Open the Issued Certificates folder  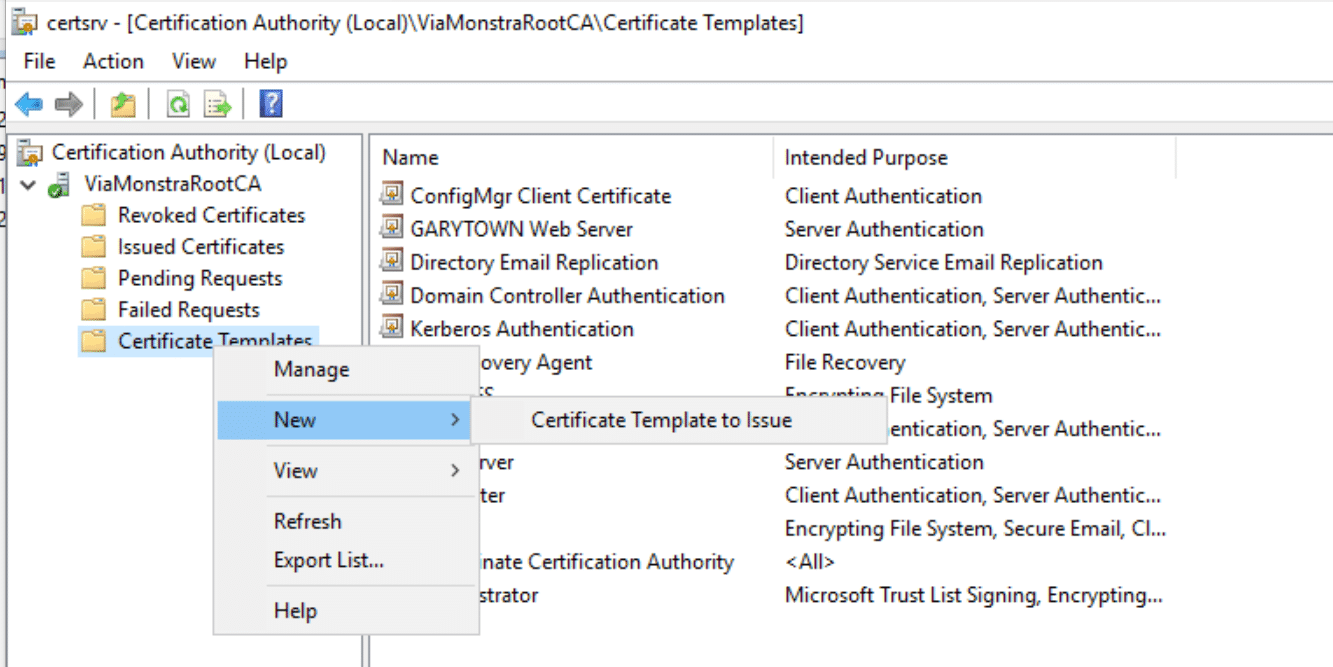pos(200,247)
